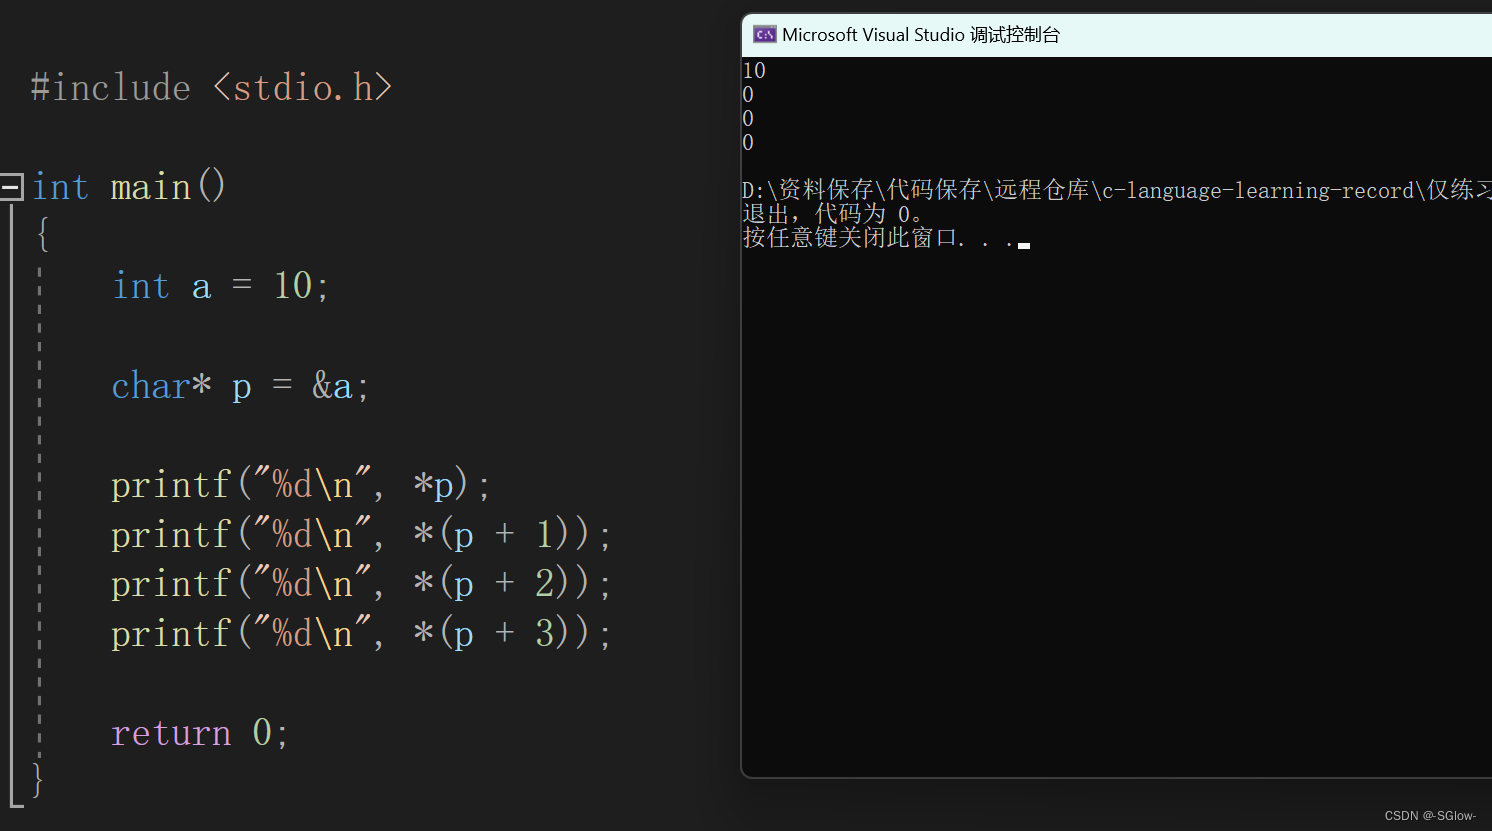Collapse the main function code block

tap(11, 187)
